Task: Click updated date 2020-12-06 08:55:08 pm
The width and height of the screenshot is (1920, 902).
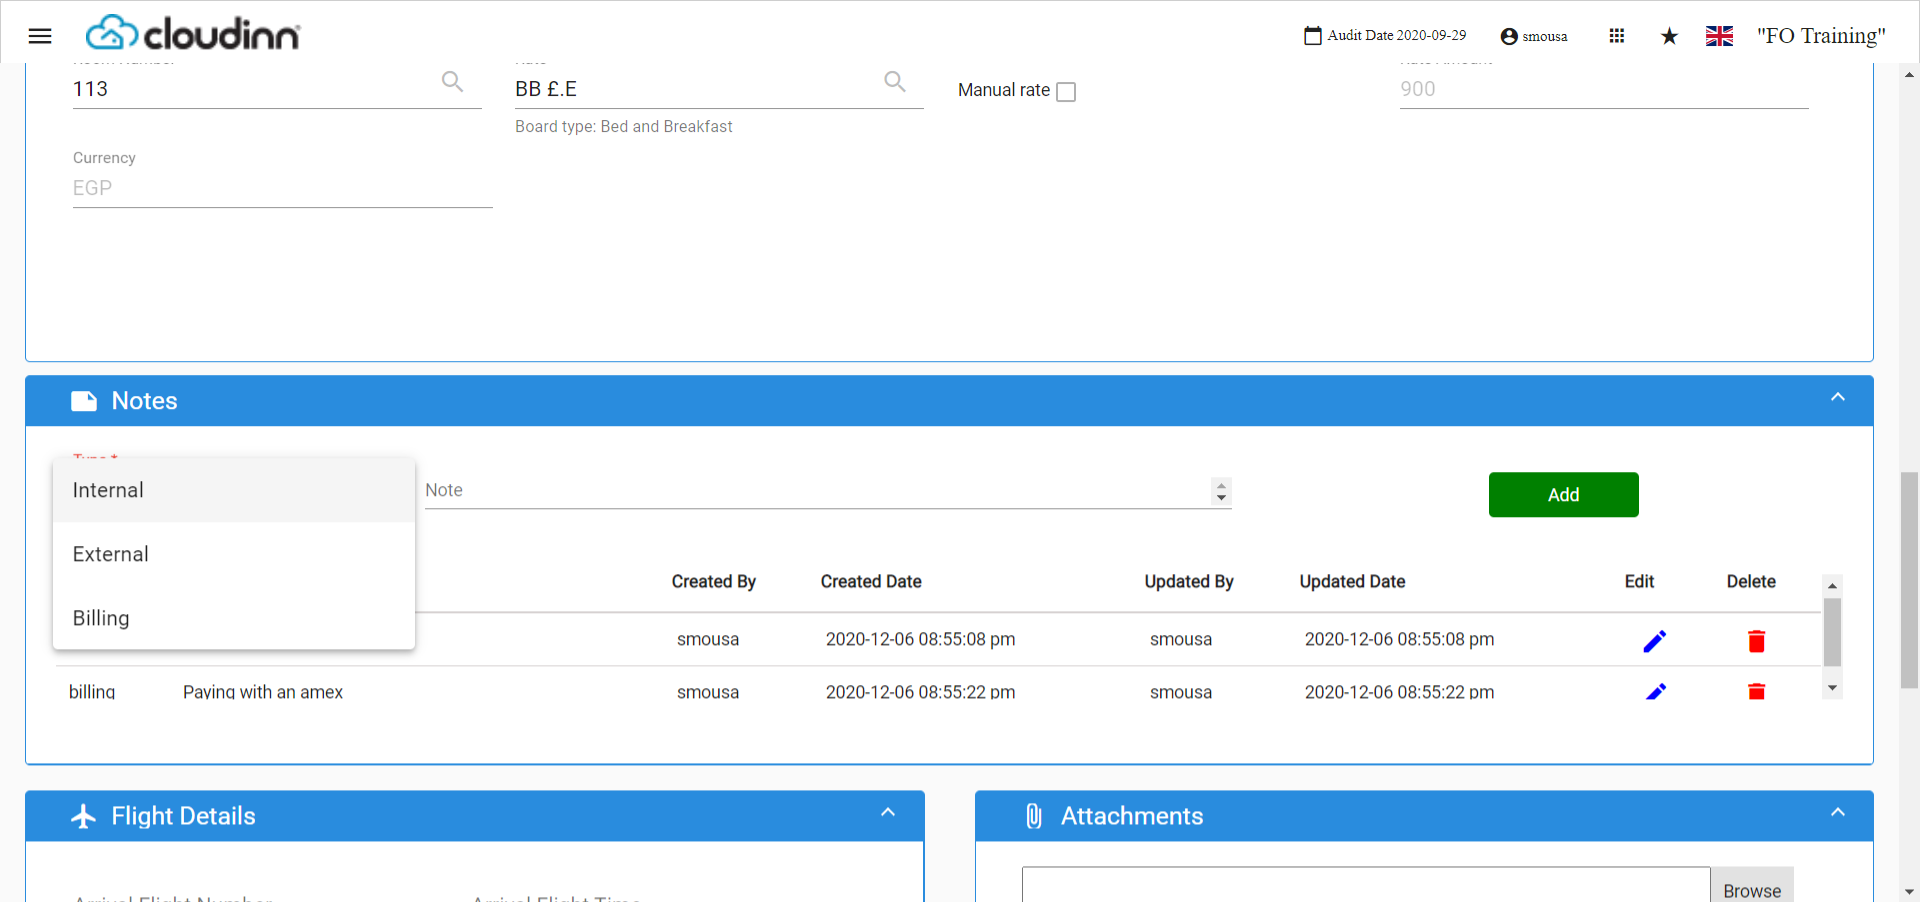Action: point(1399,640)
